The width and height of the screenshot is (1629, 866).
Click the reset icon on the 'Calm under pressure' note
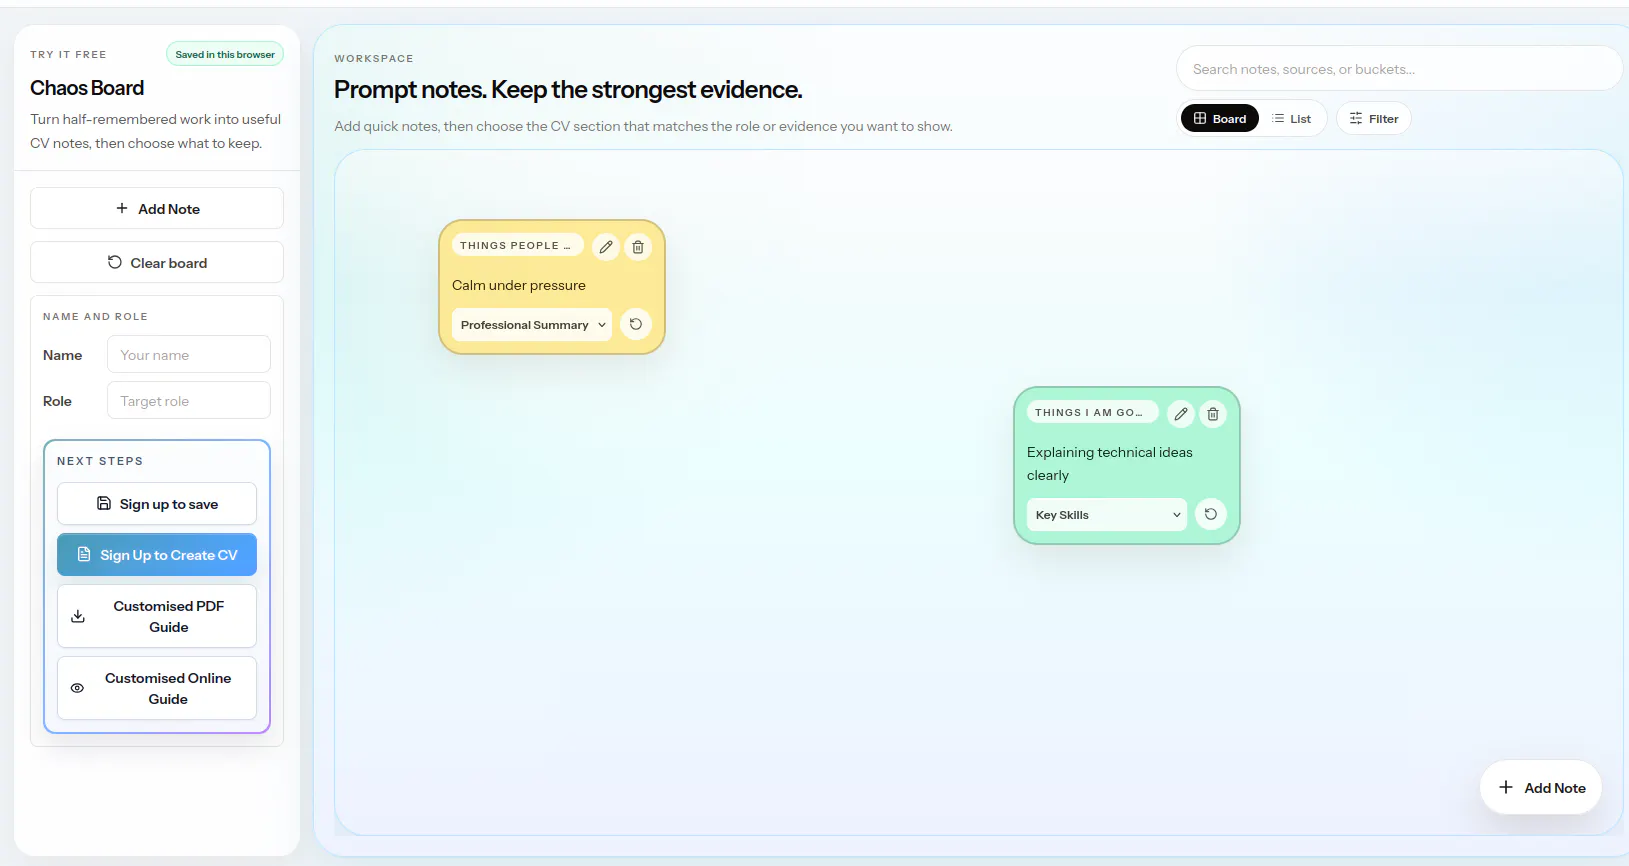(636, 324)
